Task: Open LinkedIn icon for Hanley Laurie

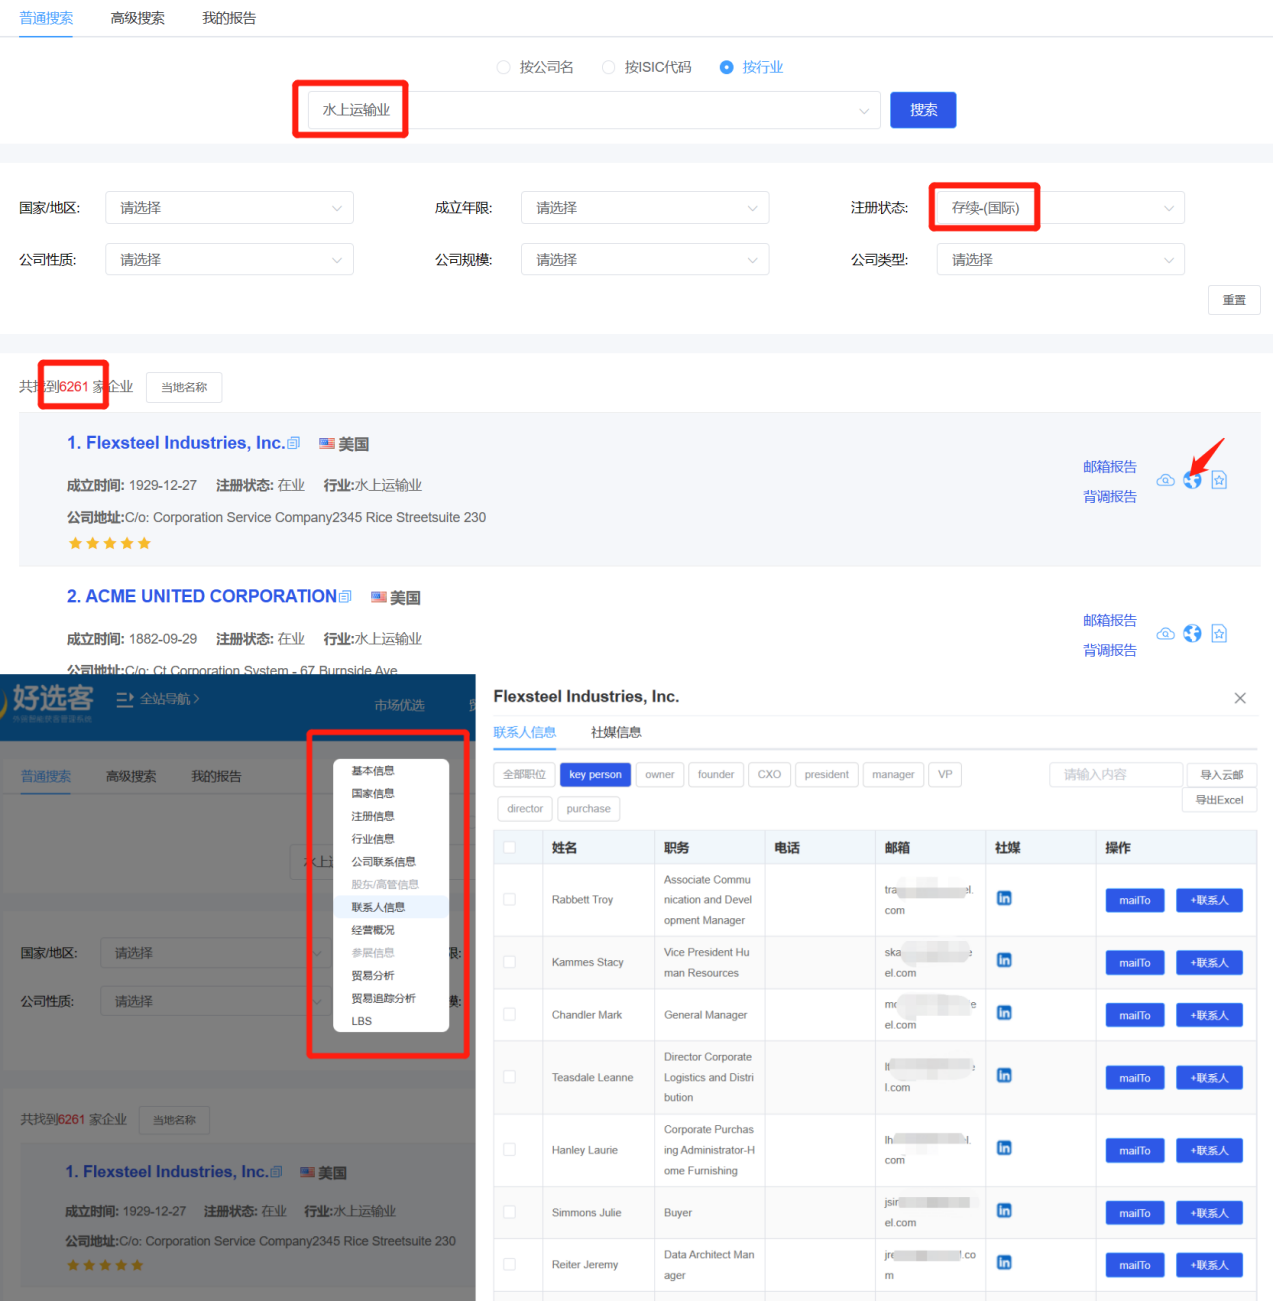Action: (1004, 1148)
